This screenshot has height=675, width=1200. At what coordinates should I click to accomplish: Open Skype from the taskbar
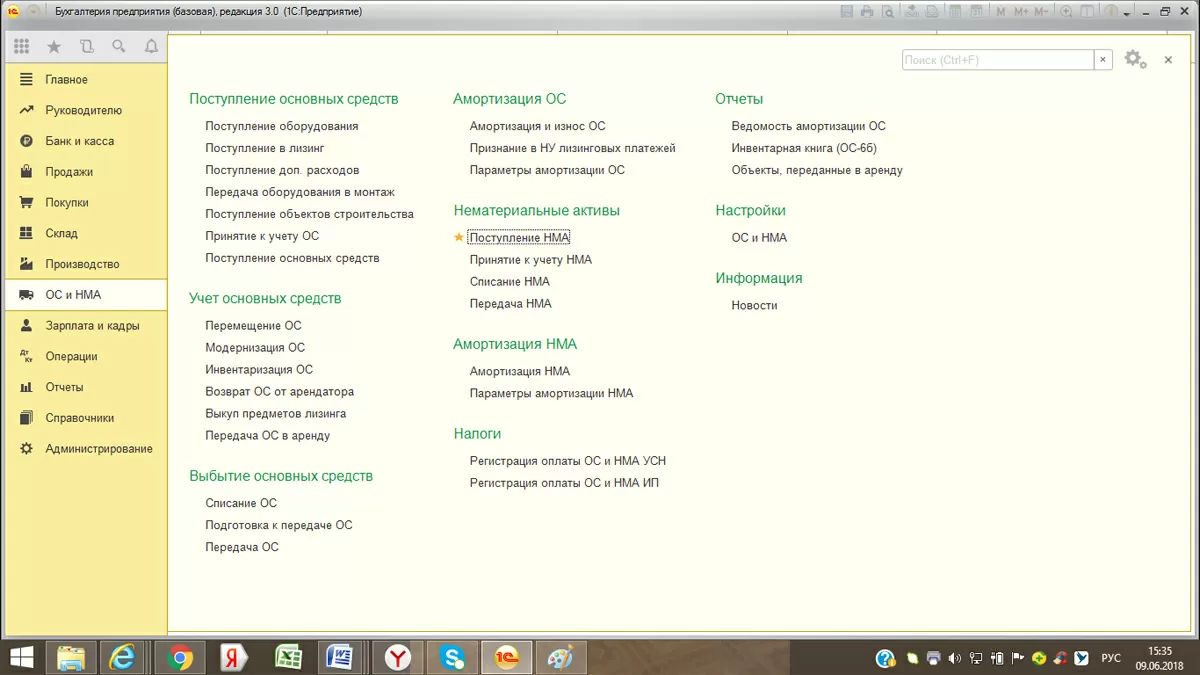[x=453, y=657]
